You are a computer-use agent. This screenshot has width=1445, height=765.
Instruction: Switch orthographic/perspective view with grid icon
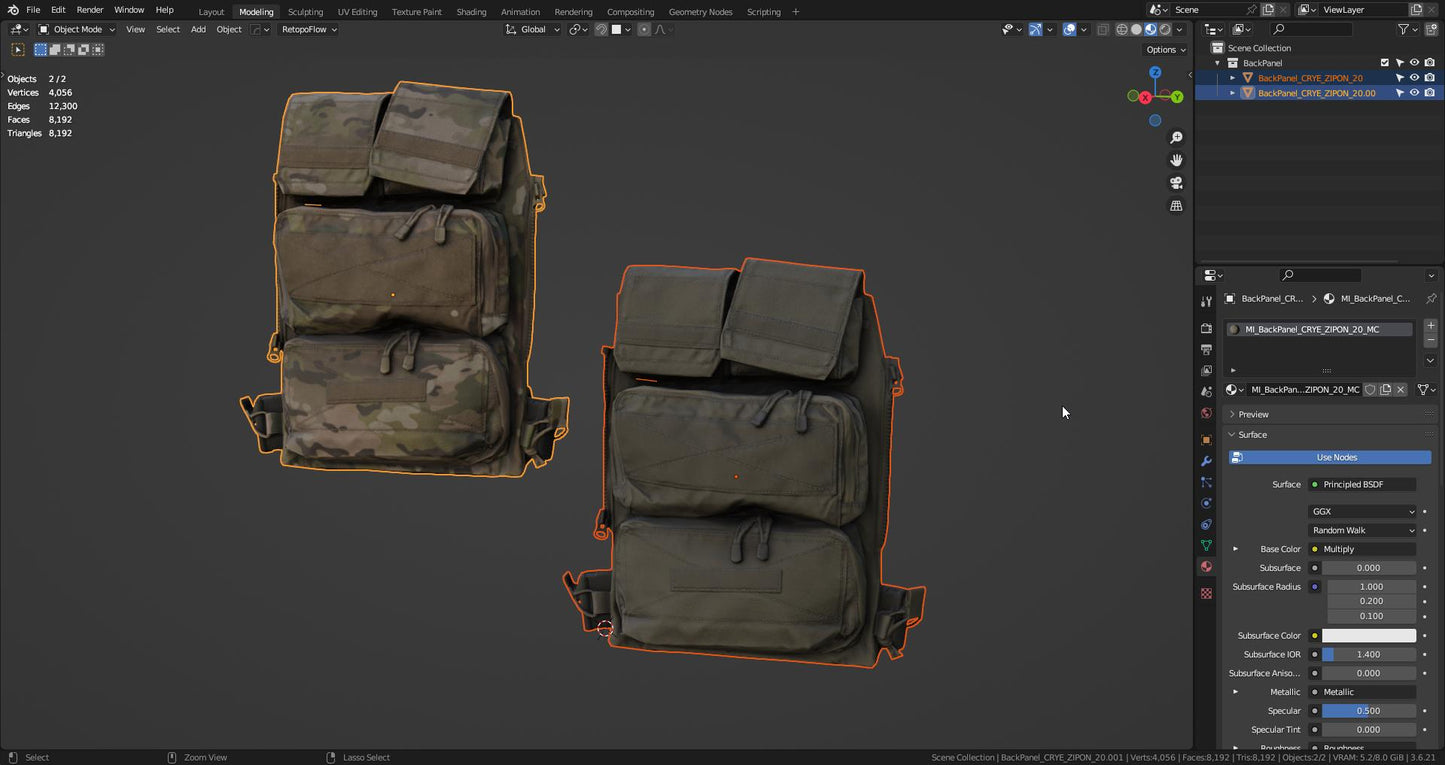1176,206
